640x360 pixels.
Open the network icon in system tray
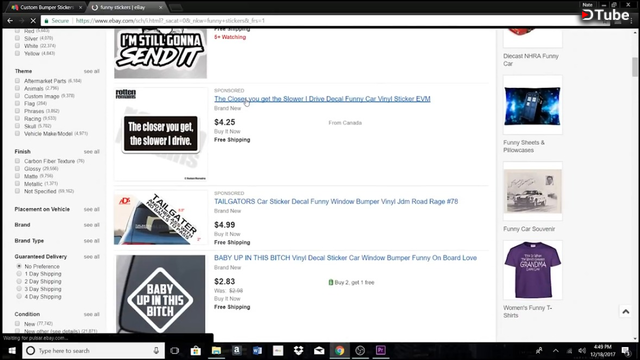coord(569,351)
